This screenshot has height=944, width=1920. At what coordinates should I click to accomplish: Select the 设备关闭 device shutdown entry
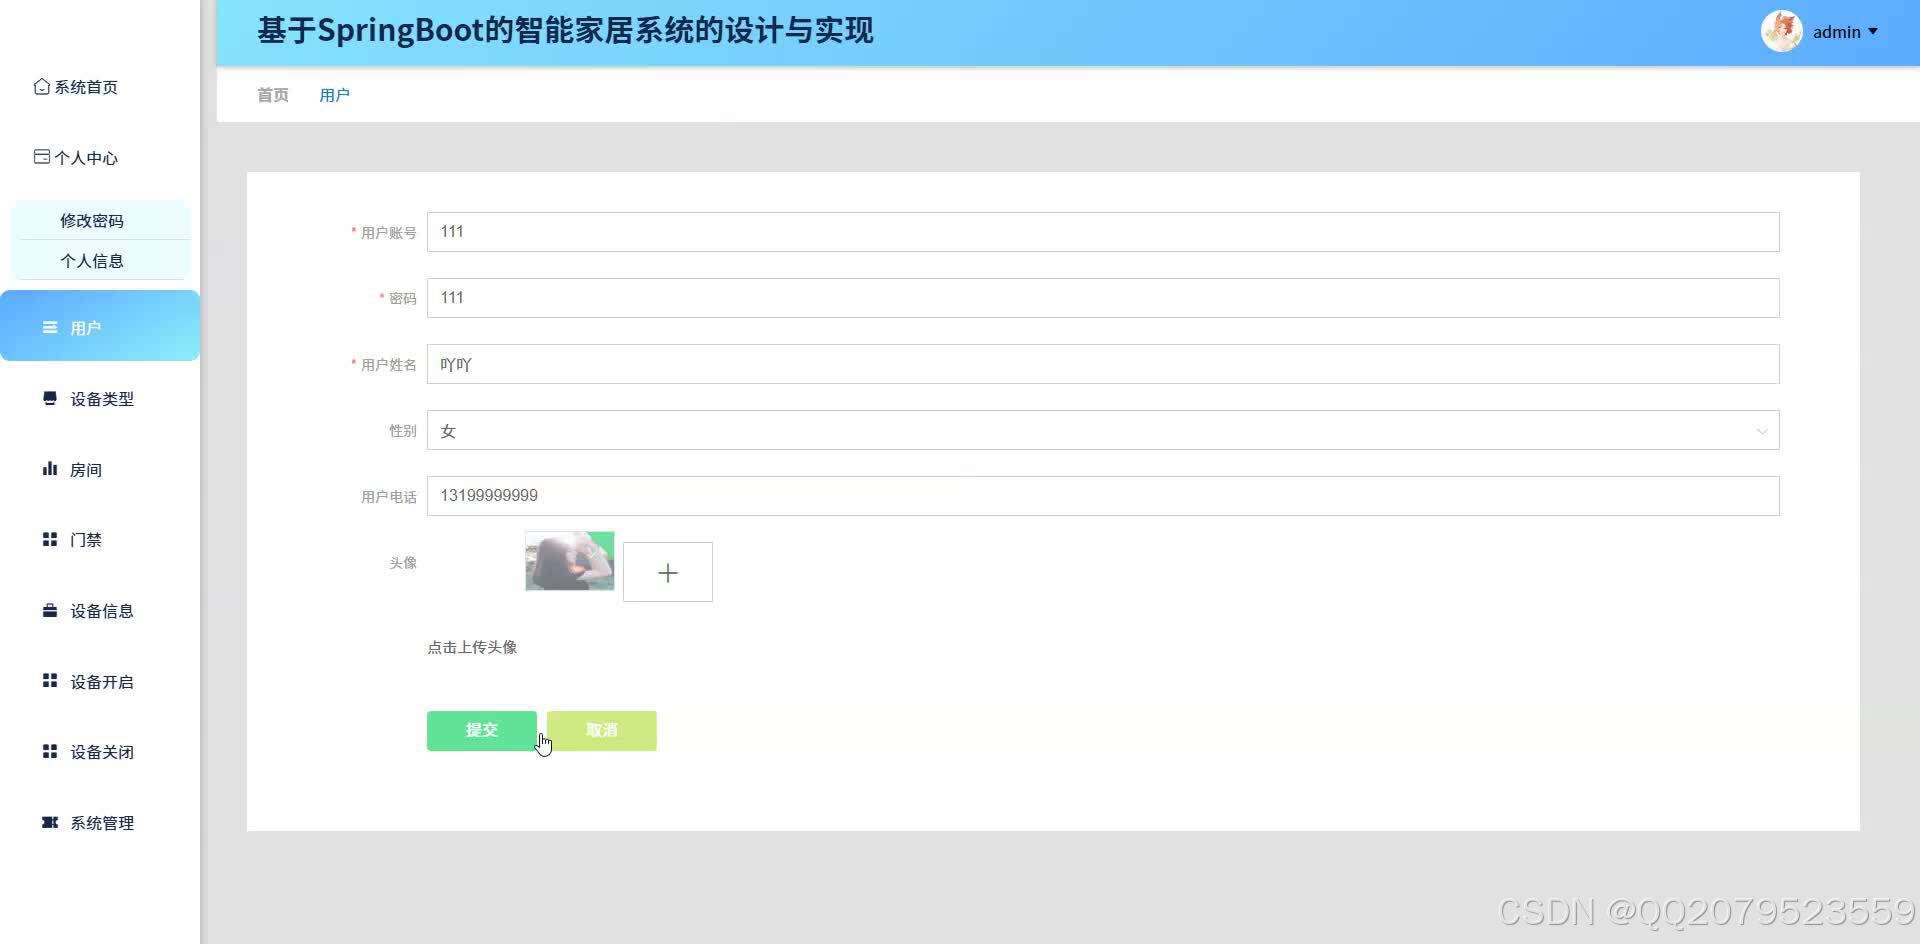[101, 751]
